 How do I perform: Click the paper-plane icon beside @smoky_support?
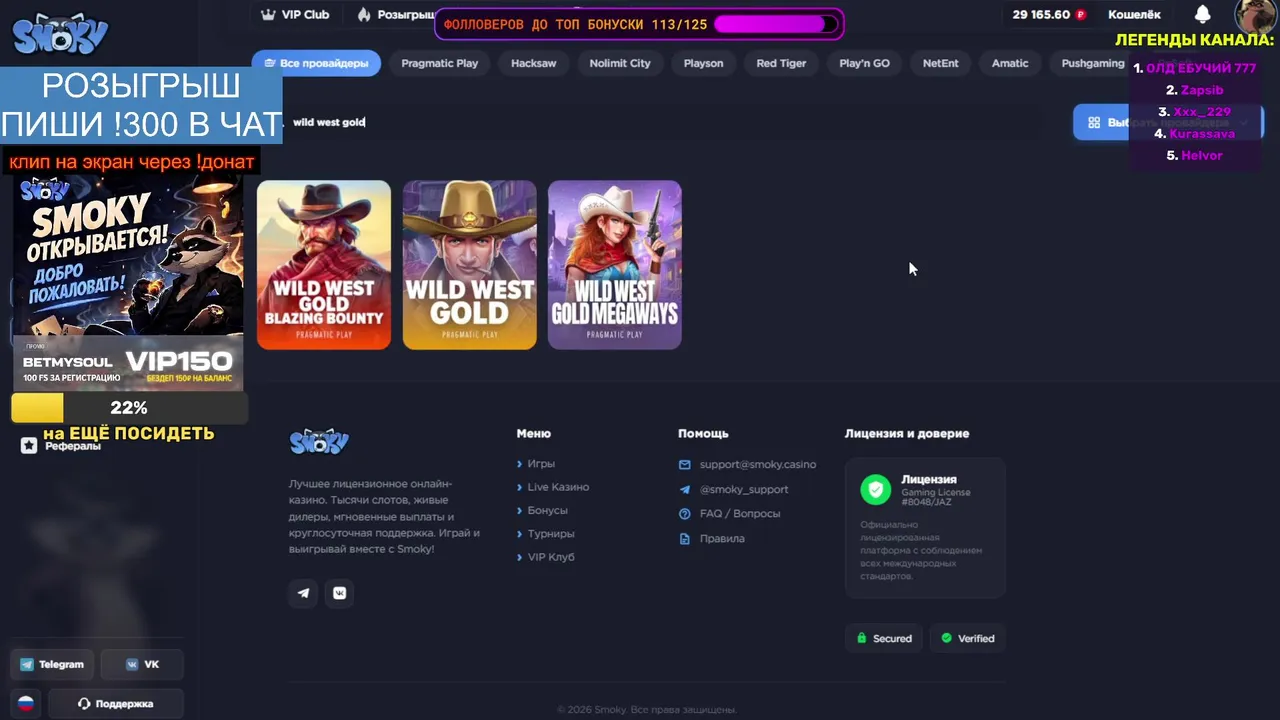685,490
